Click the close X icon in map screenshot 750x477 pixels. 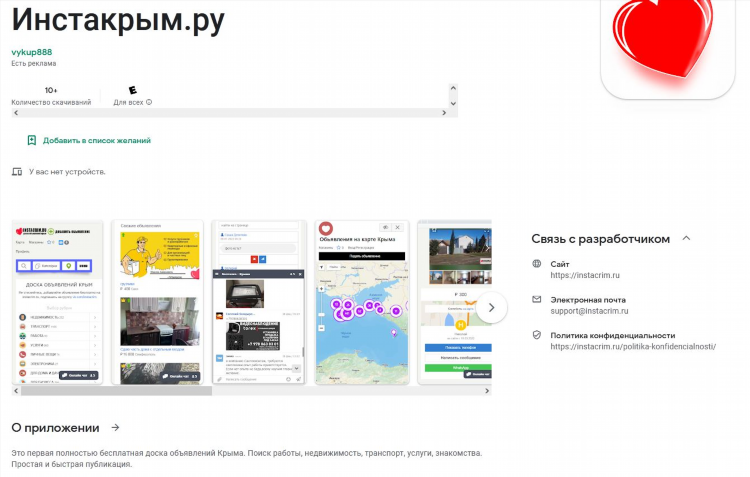(397, 227)
